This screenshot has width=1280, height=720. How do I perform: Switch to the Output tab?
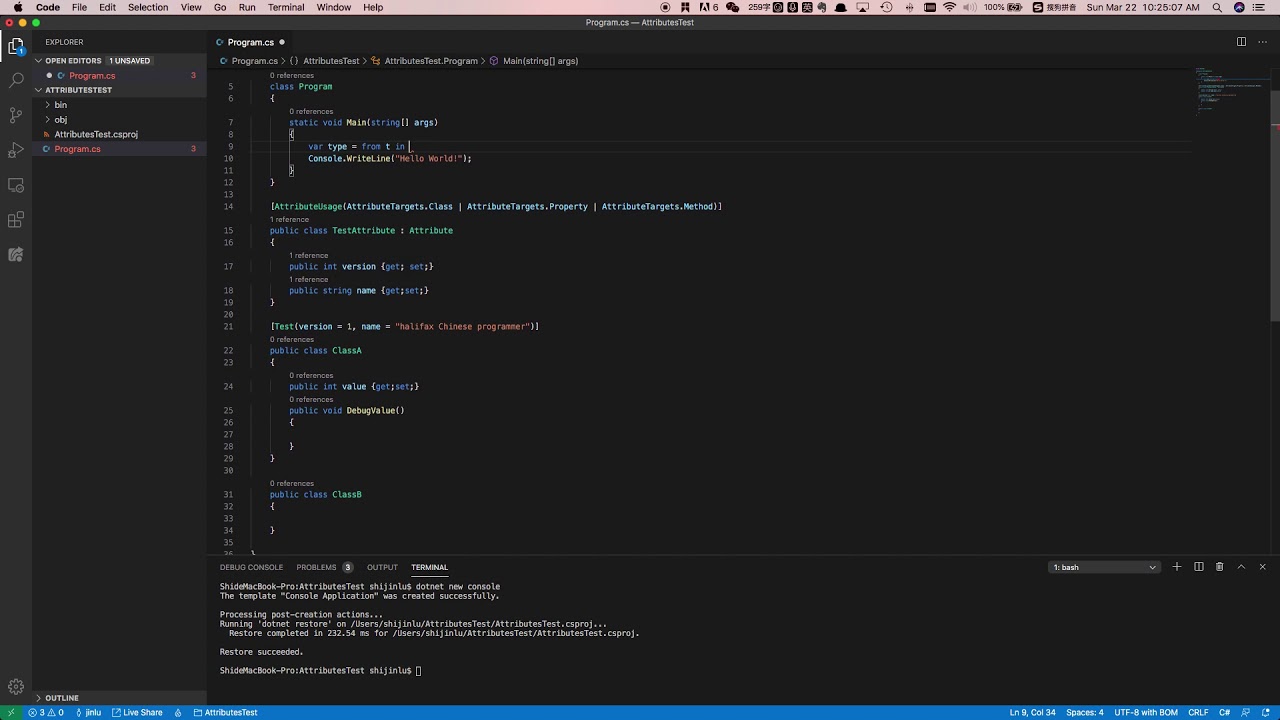tap(382, 567)
